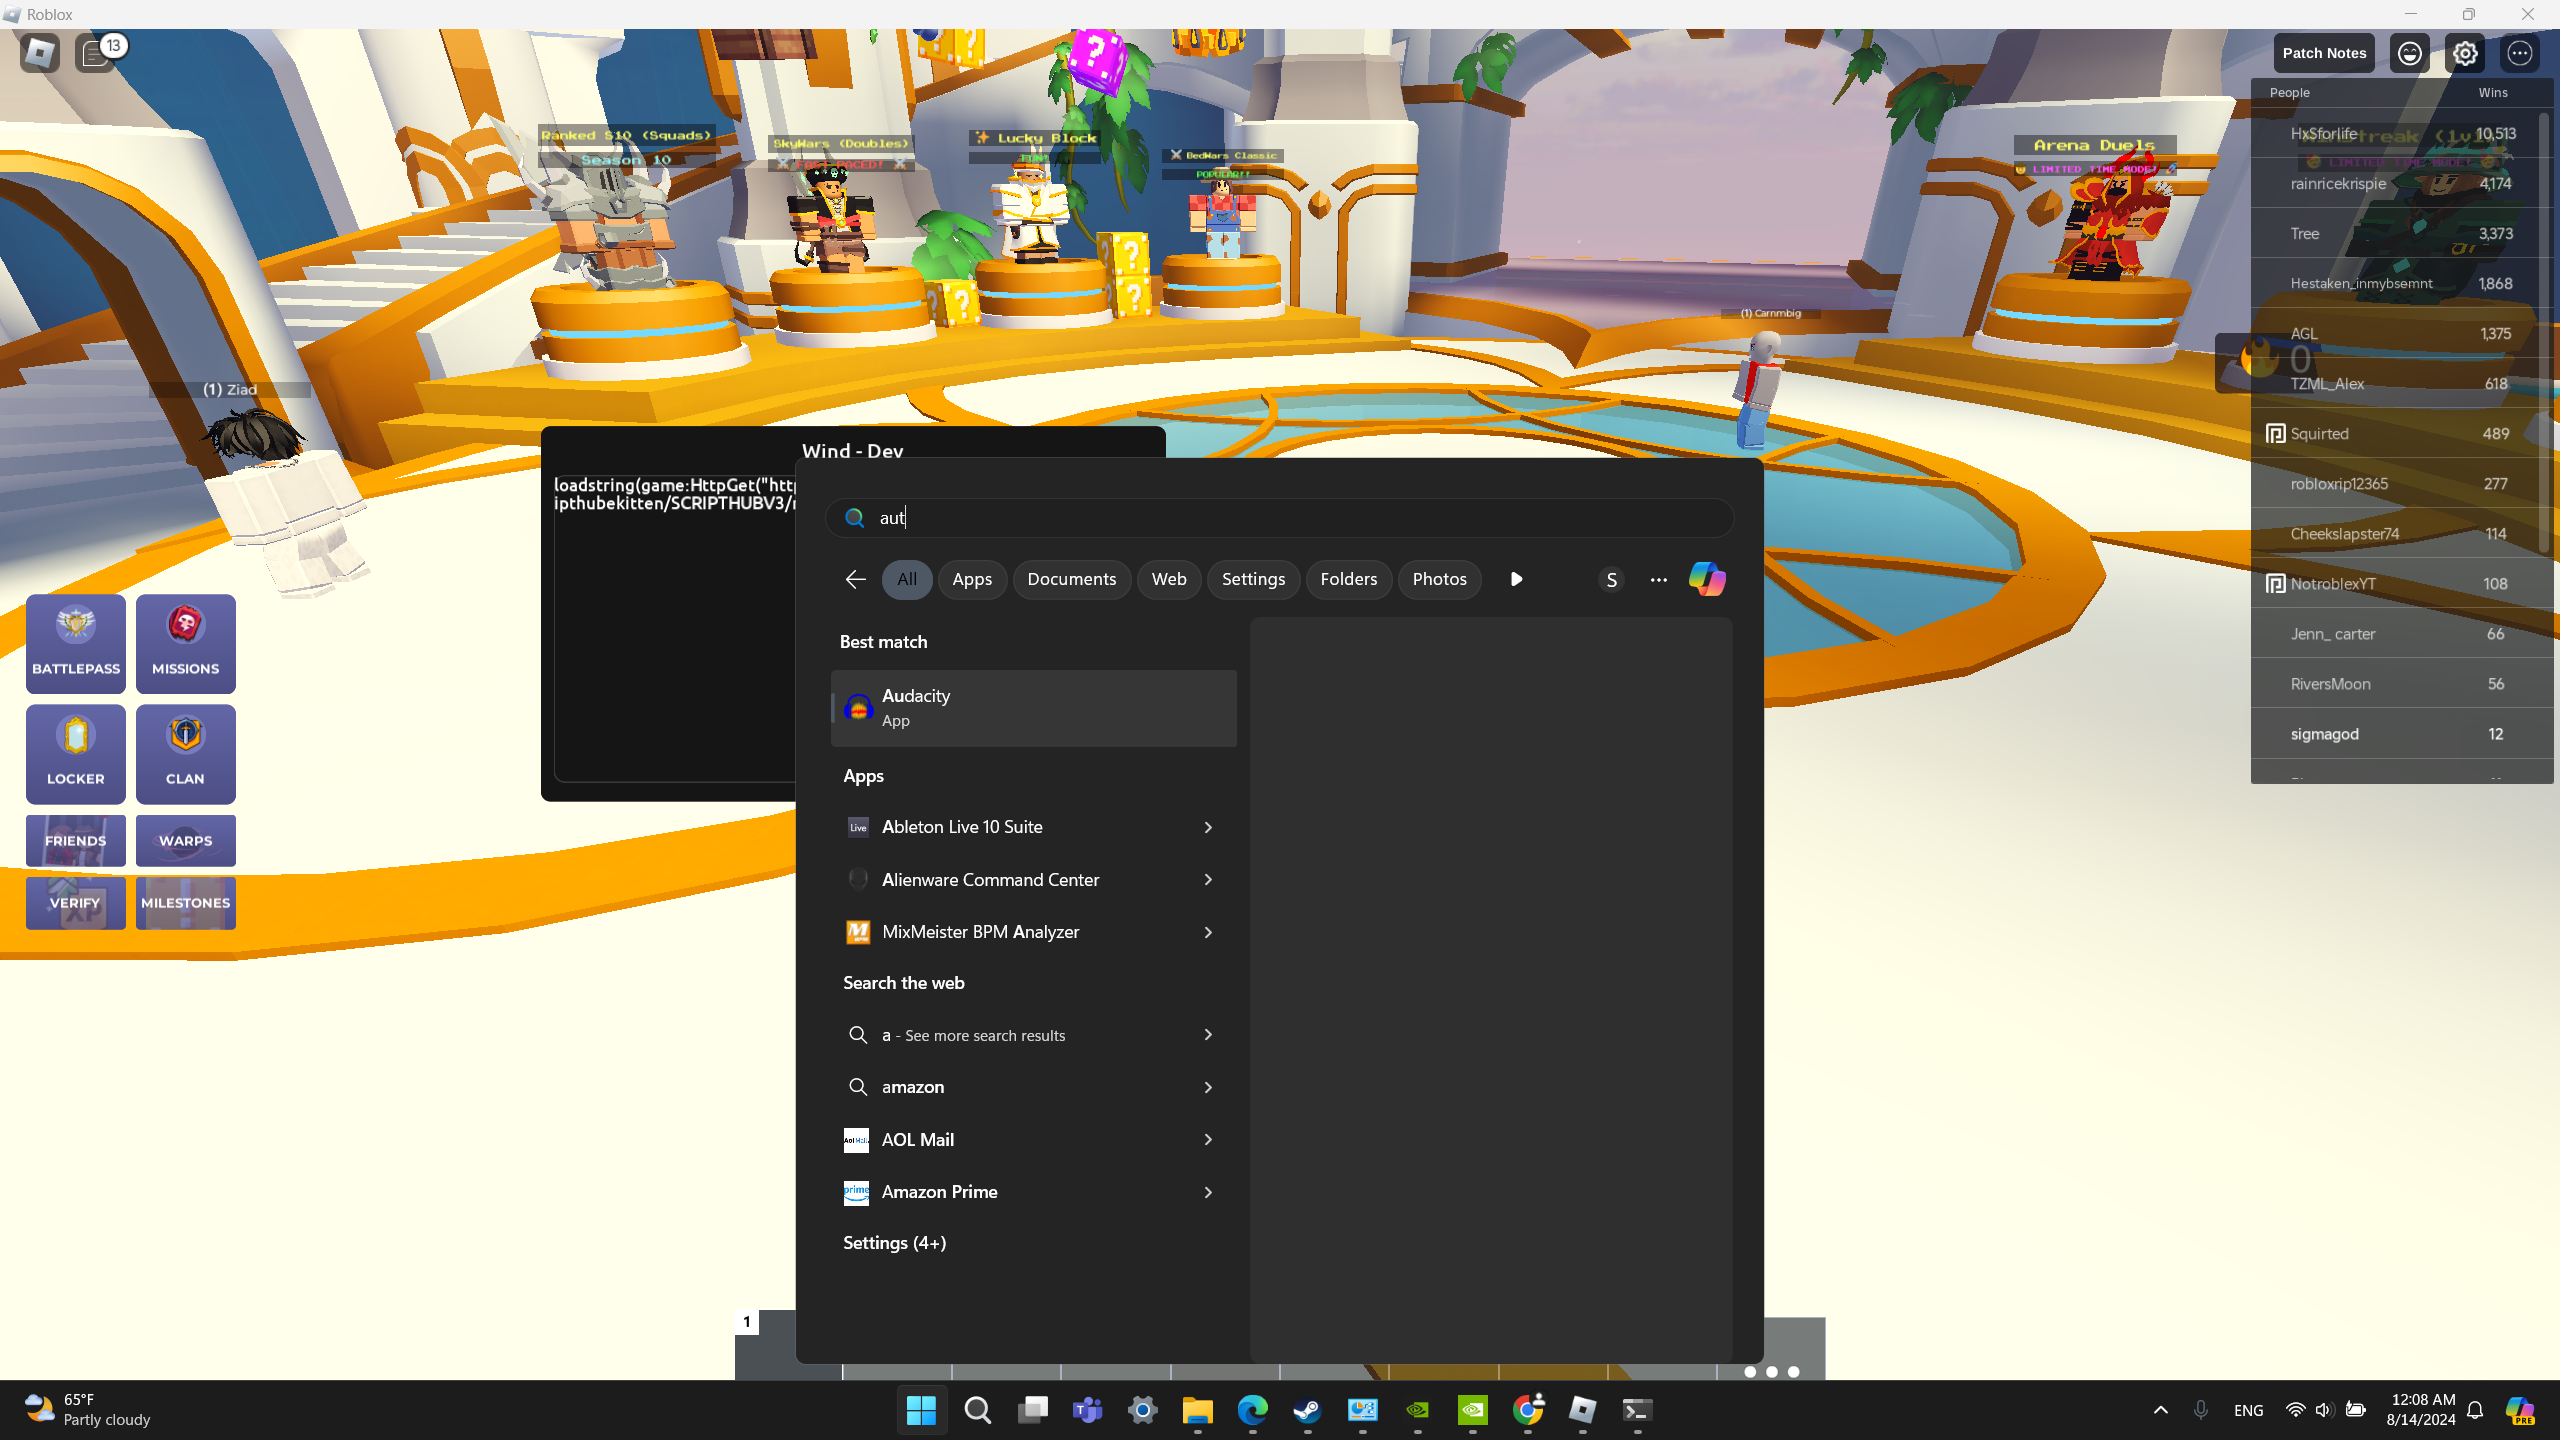
Task: Expand Alienware Command Center result
Action: pos(1208,880)
